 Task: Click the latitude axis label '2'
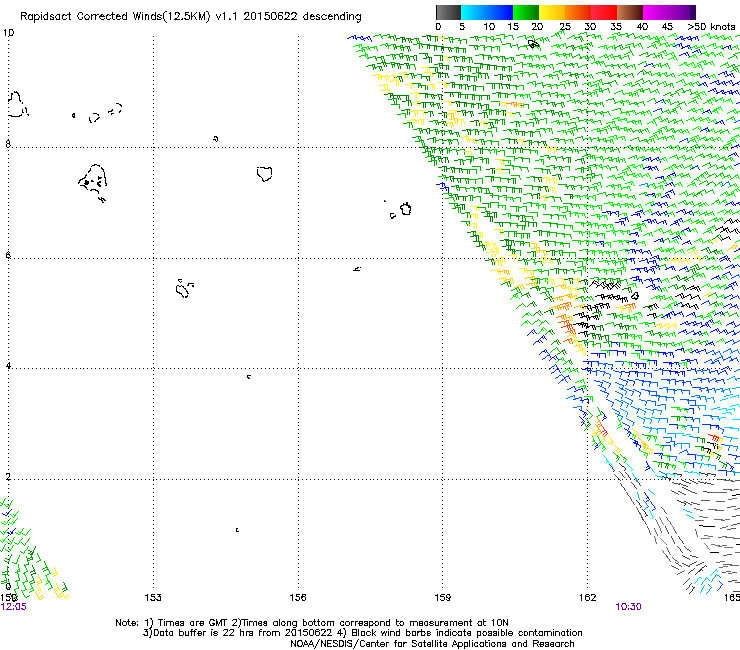pyautogui.click(x=8, y=476)
